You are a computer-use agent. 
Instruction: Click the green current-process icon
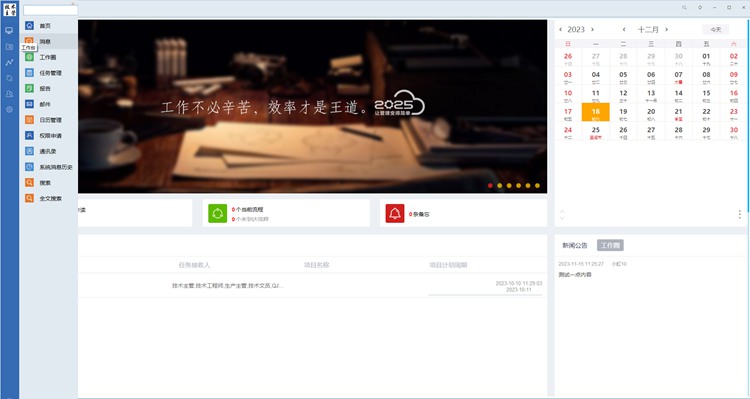coord(218,213)
